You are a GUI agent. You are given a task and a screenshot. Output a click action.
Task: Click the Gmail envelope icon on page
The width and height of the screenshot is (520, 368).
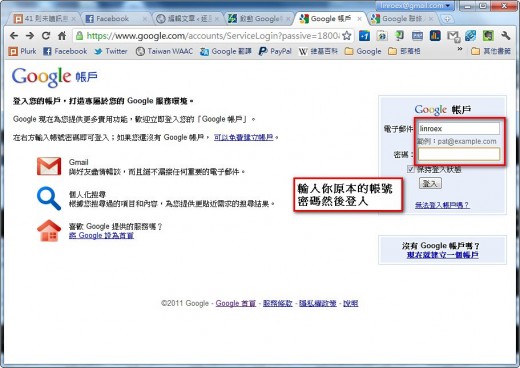[x=49, y=166]
